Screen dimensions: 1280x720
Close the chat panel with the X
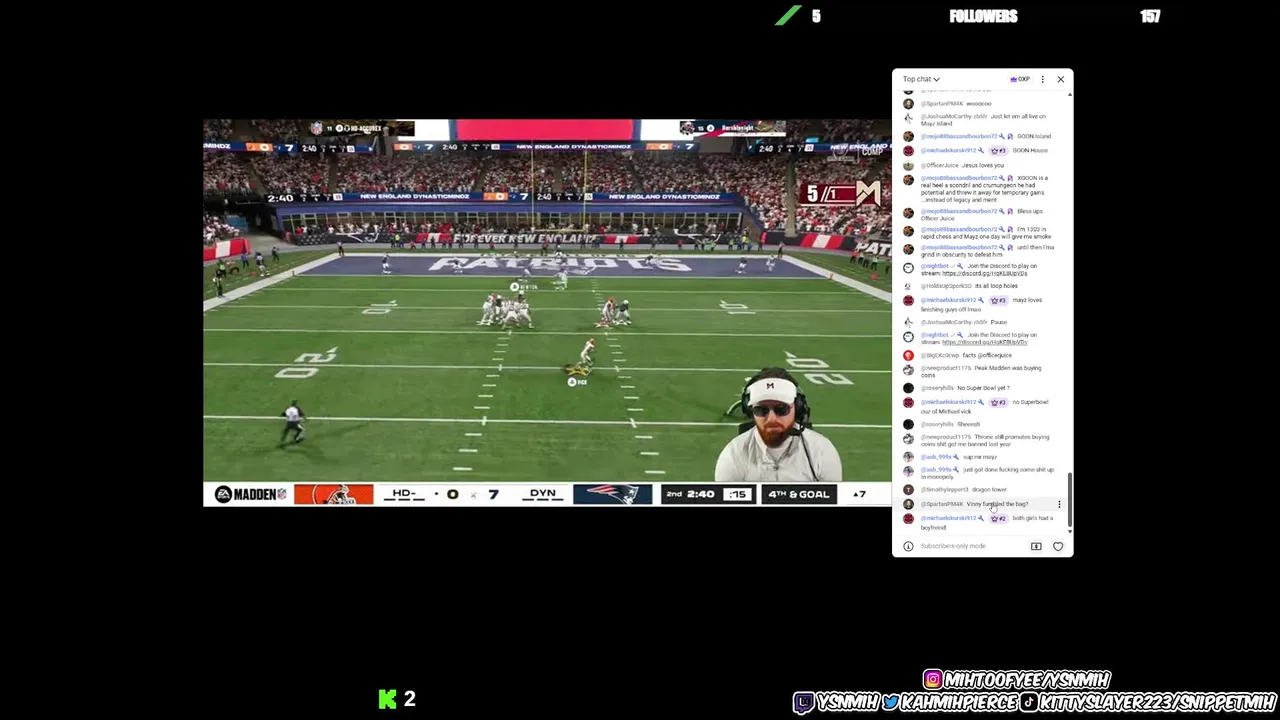click(x=1060, y=79)
